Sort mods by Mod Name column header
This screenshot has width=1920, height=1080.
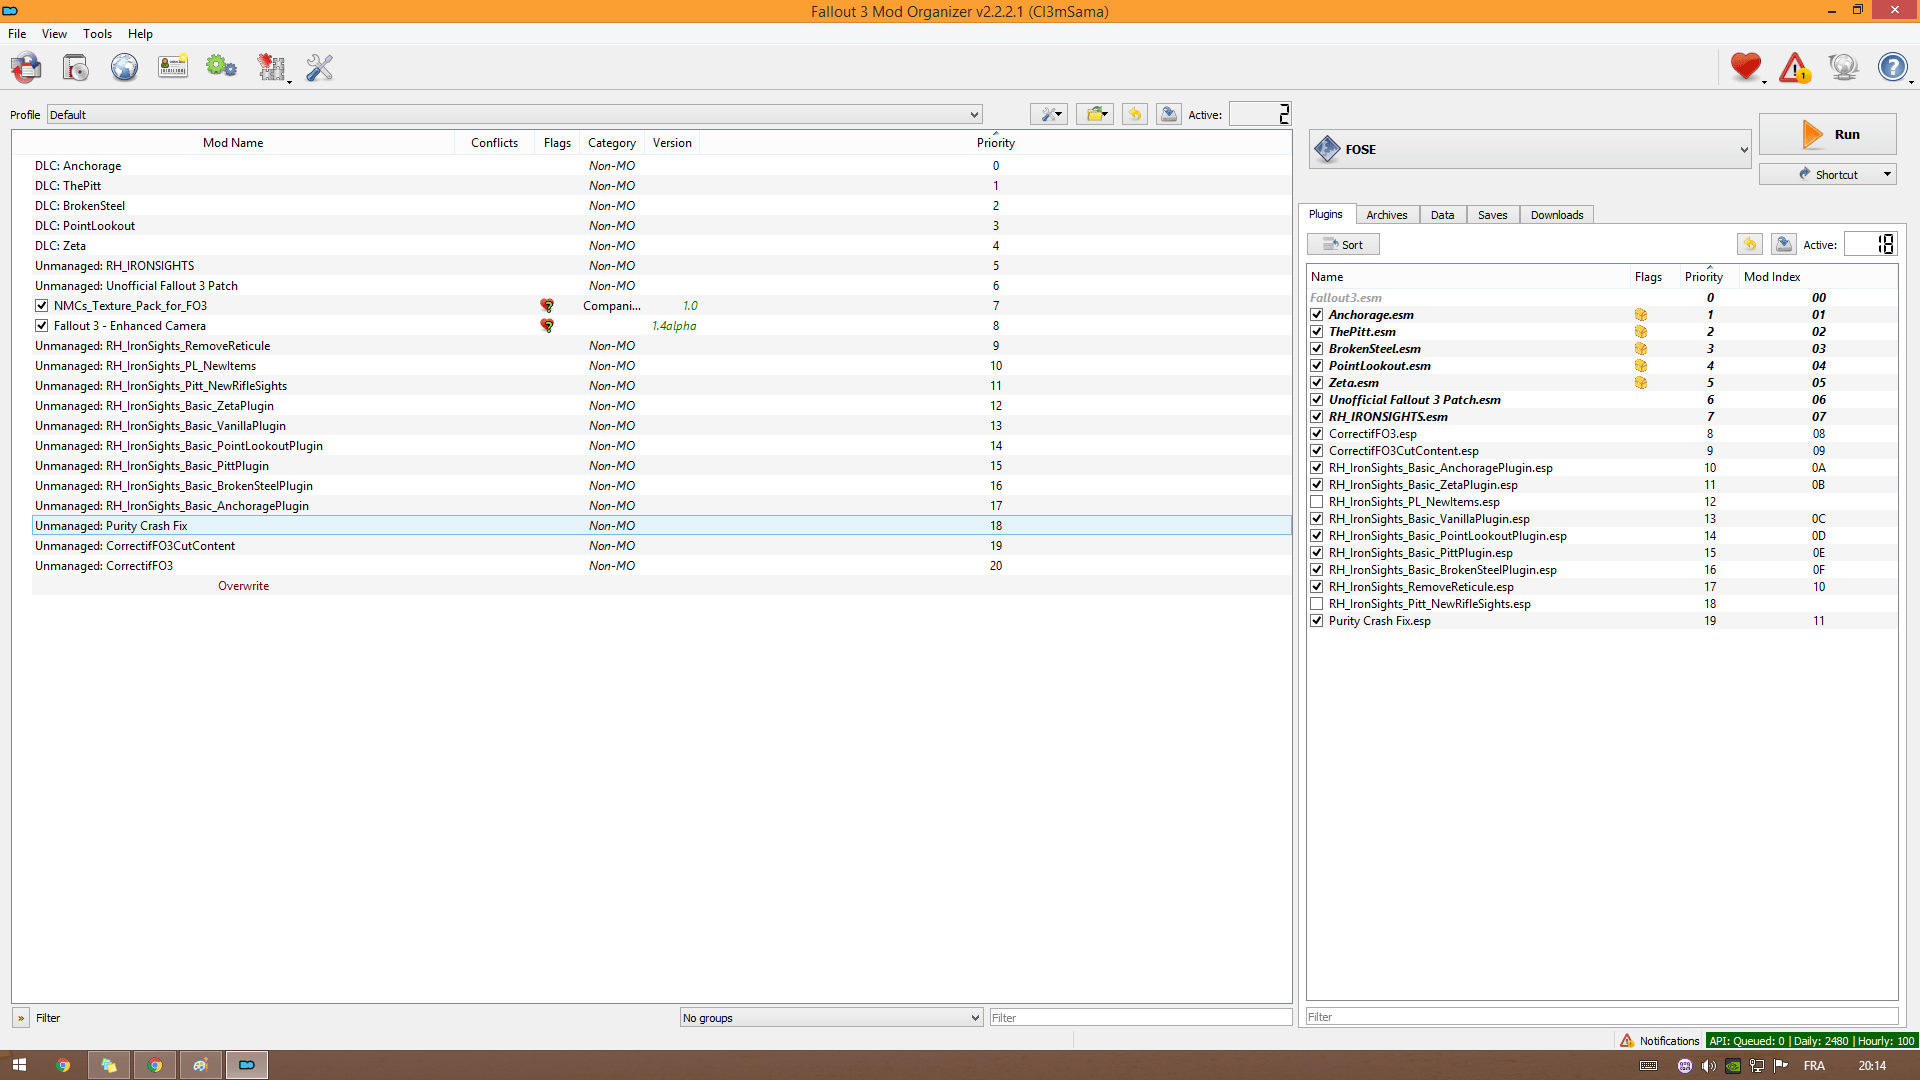point(233,143)
